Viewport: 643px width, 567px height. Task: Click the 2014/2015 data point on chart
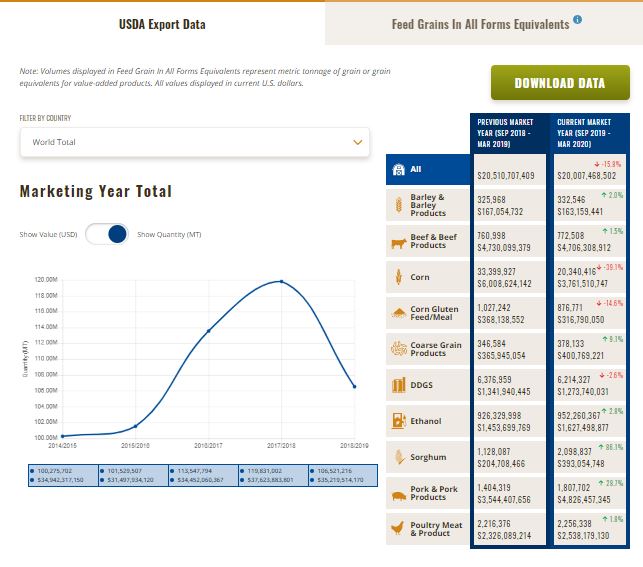point(62,436)
